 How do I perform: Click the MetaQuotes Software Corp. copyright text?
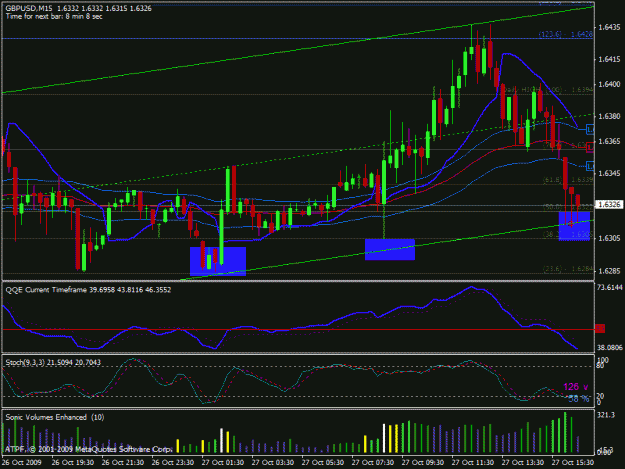pos(88,449)
